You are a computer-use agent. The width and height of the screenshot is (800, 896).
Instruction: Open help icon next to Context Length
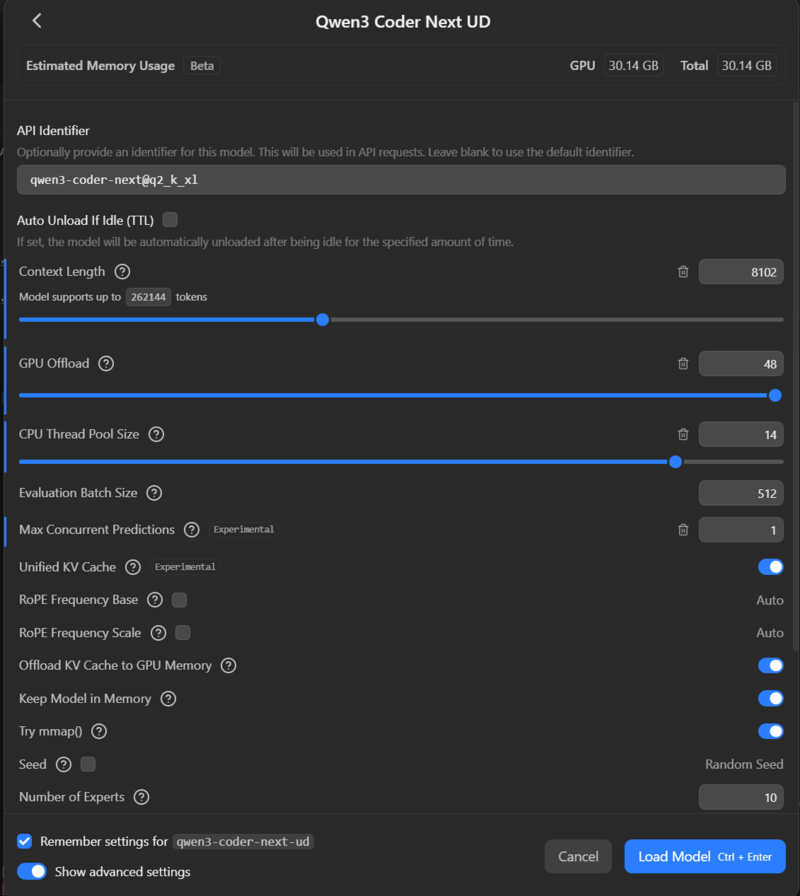122,272
